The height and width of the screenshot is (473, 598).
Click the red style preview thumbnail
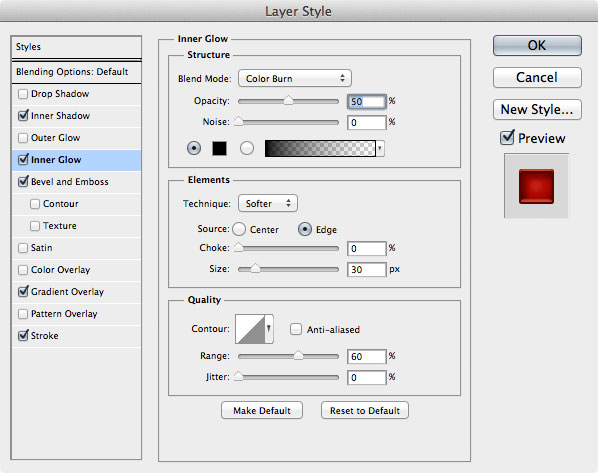(x=536, y=186)
